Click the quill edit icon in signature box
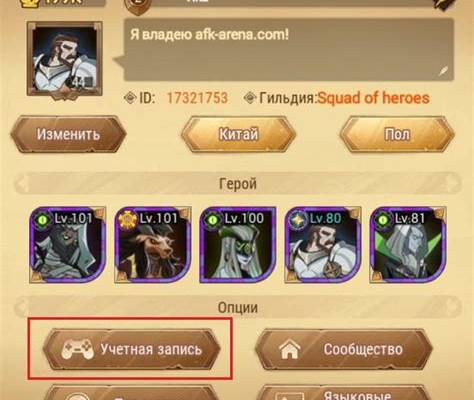The width and height of the screenshot is (474, 400). pyautogui.click(x=443, y=71)
